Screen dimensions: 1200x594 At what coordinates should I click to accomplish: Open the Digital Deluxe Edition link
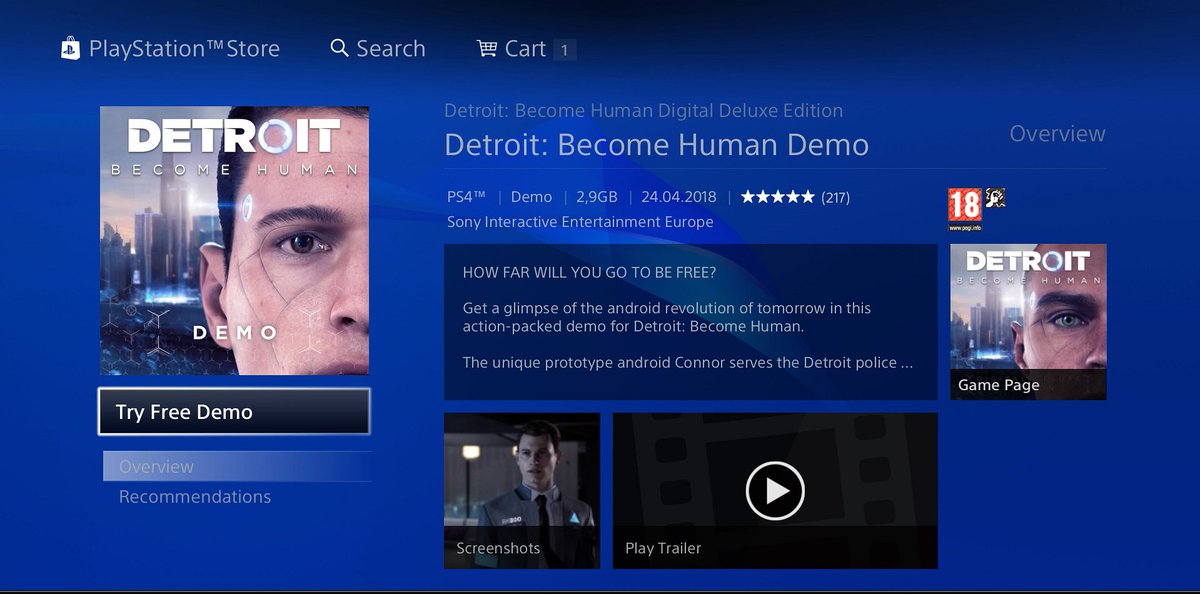[x=643, y=110]
